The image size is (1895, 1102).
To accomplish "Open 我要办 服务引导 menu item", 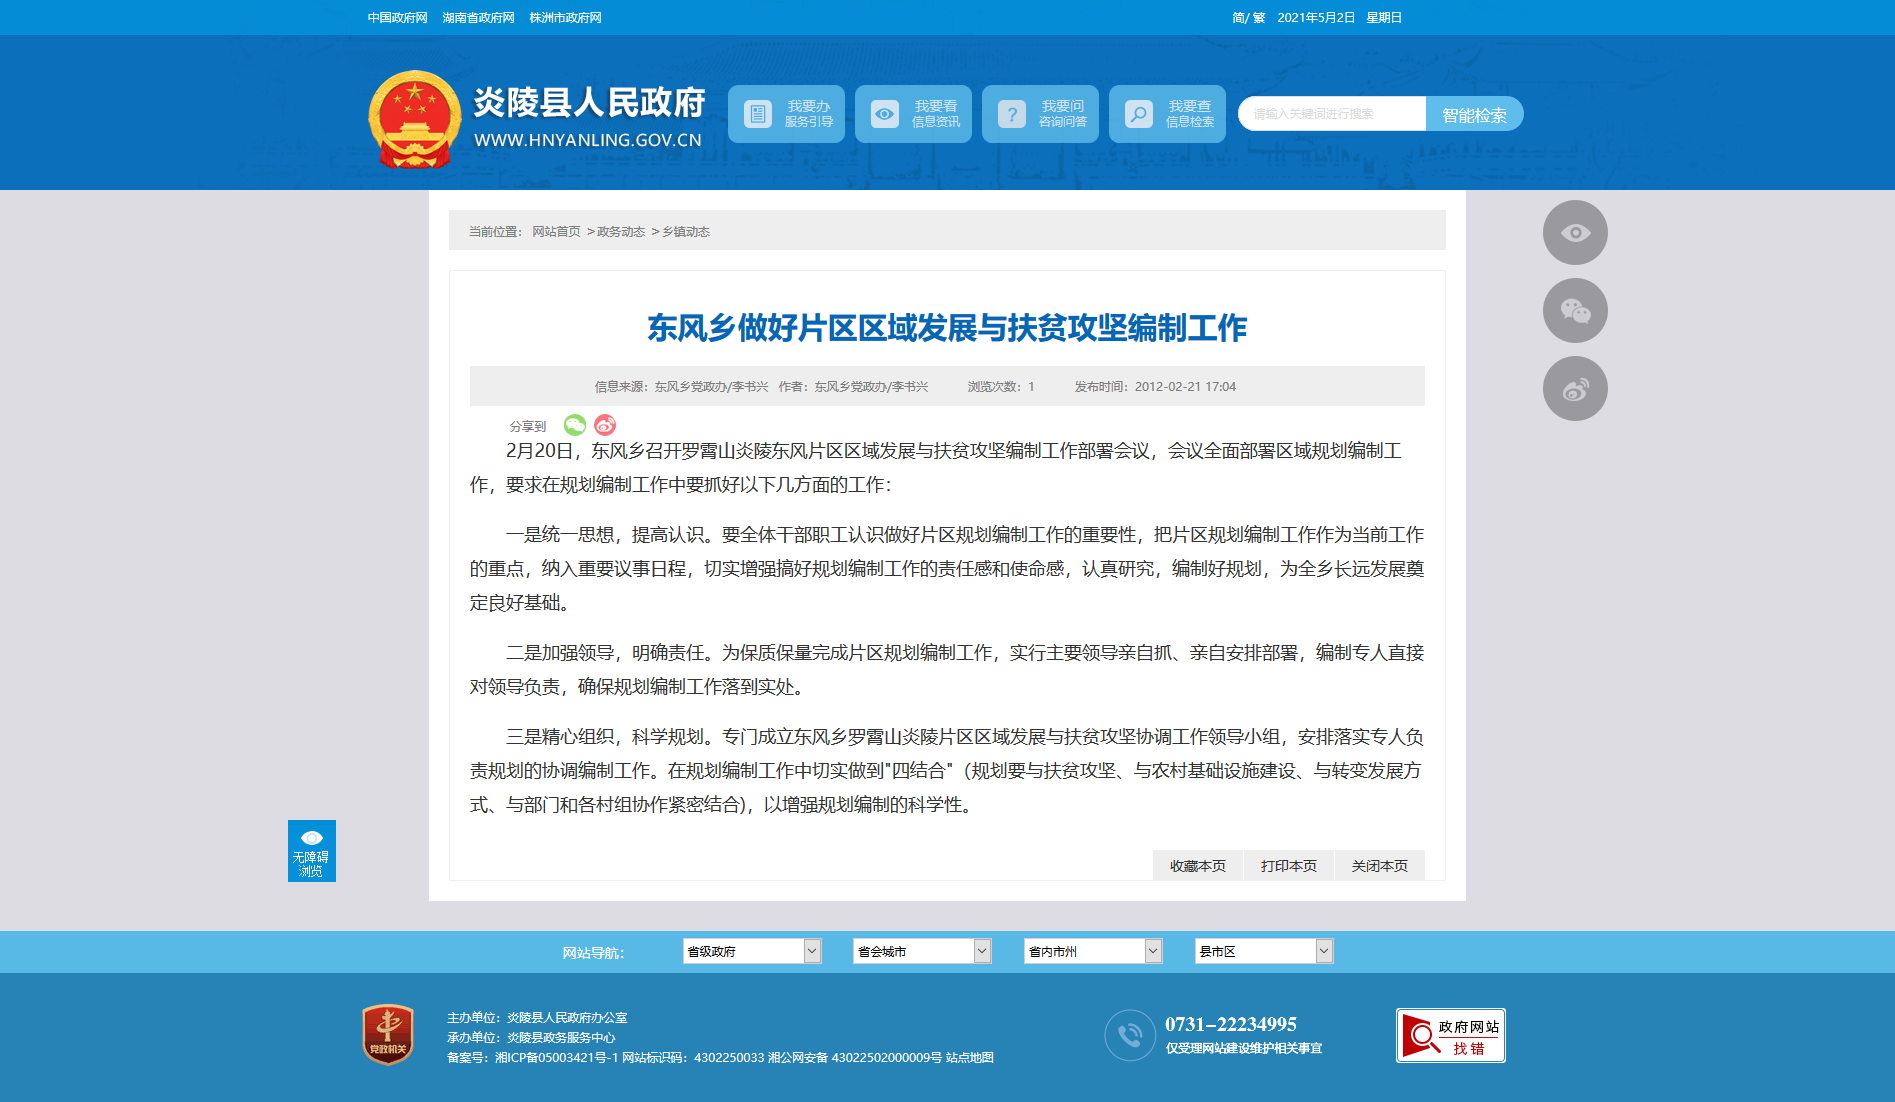I will coord(786,114).
